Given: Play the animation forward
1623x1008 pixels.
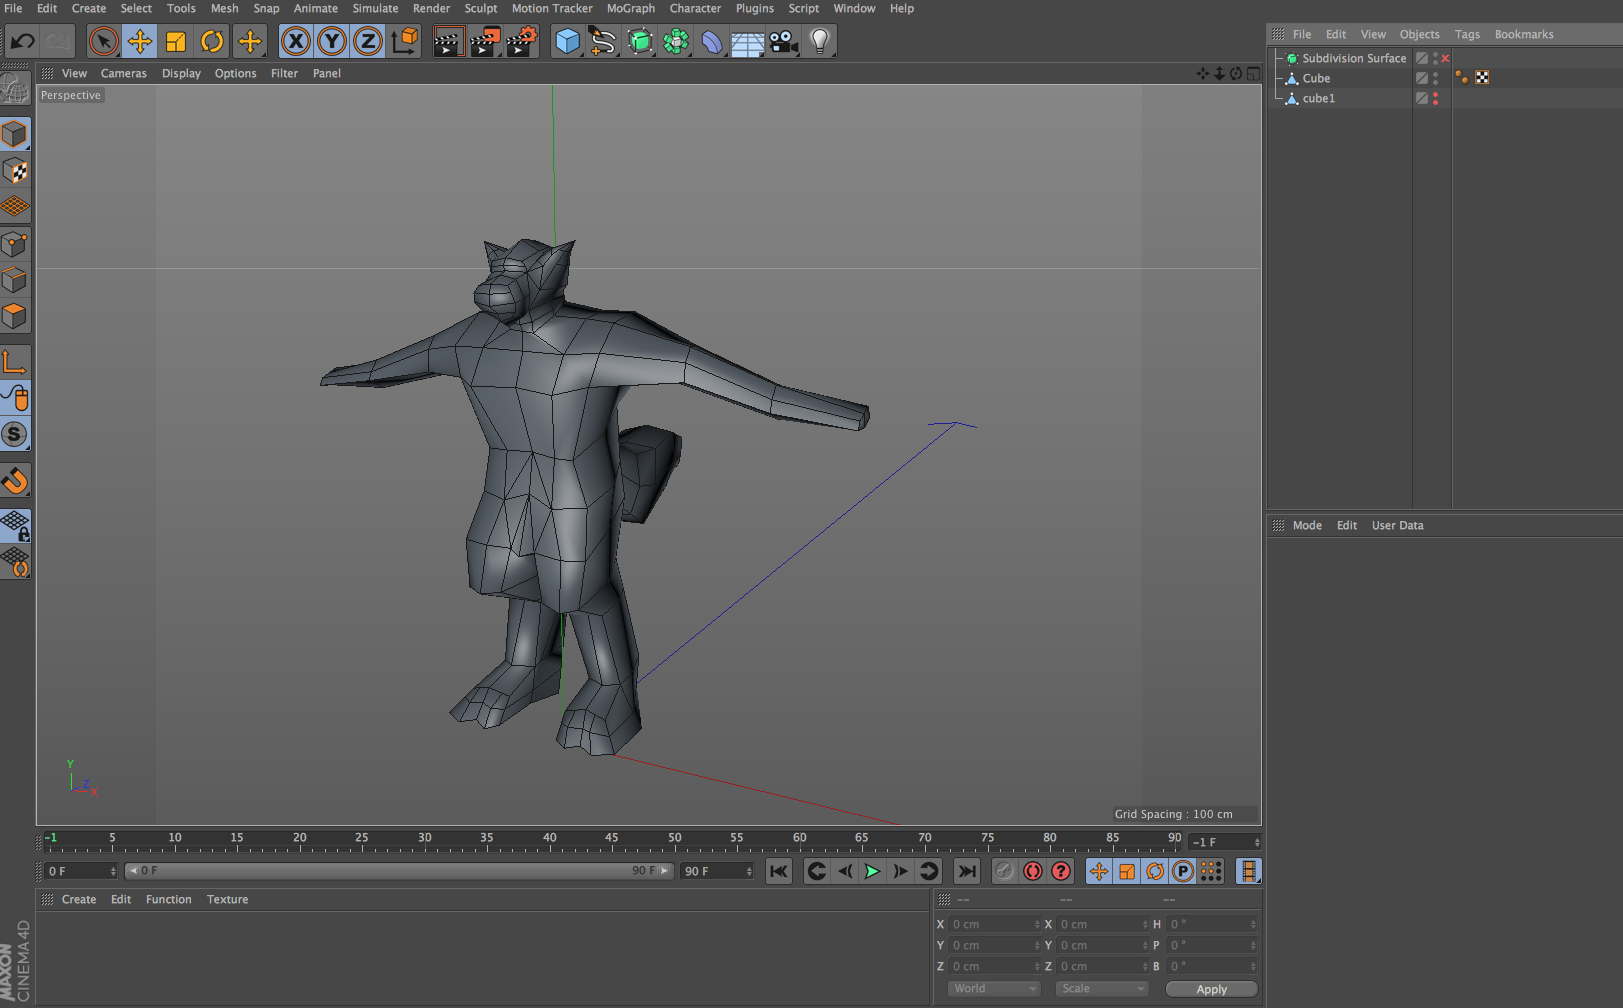Looking at the screenshot, I should point(872,871).
